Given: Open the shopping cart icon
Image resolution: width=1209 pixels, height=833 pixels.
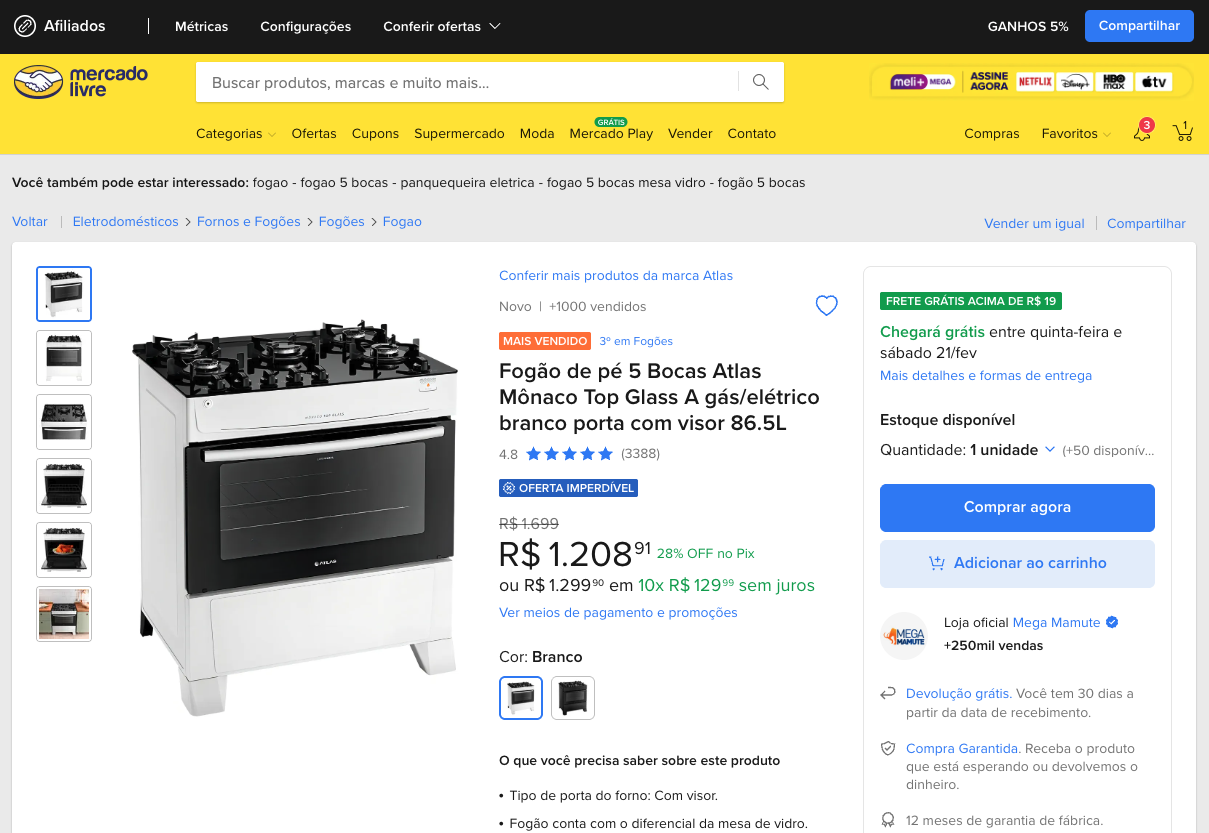Looking at the screenshot, I should pyautogui.click(x=1183, y=132).
